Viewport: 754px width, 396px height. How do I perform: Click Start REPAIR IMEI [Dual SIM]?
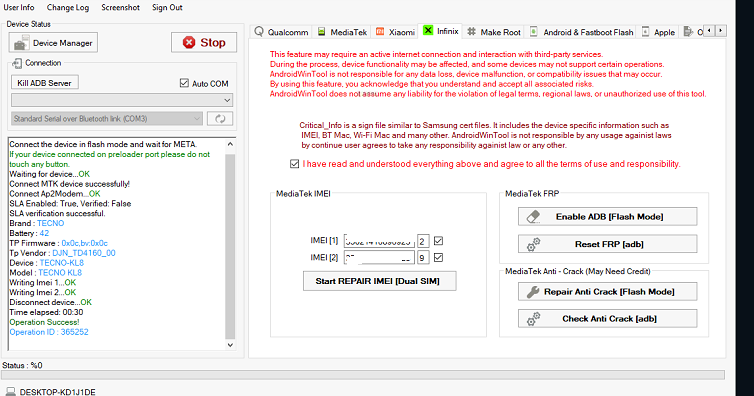tap(379, 281)
